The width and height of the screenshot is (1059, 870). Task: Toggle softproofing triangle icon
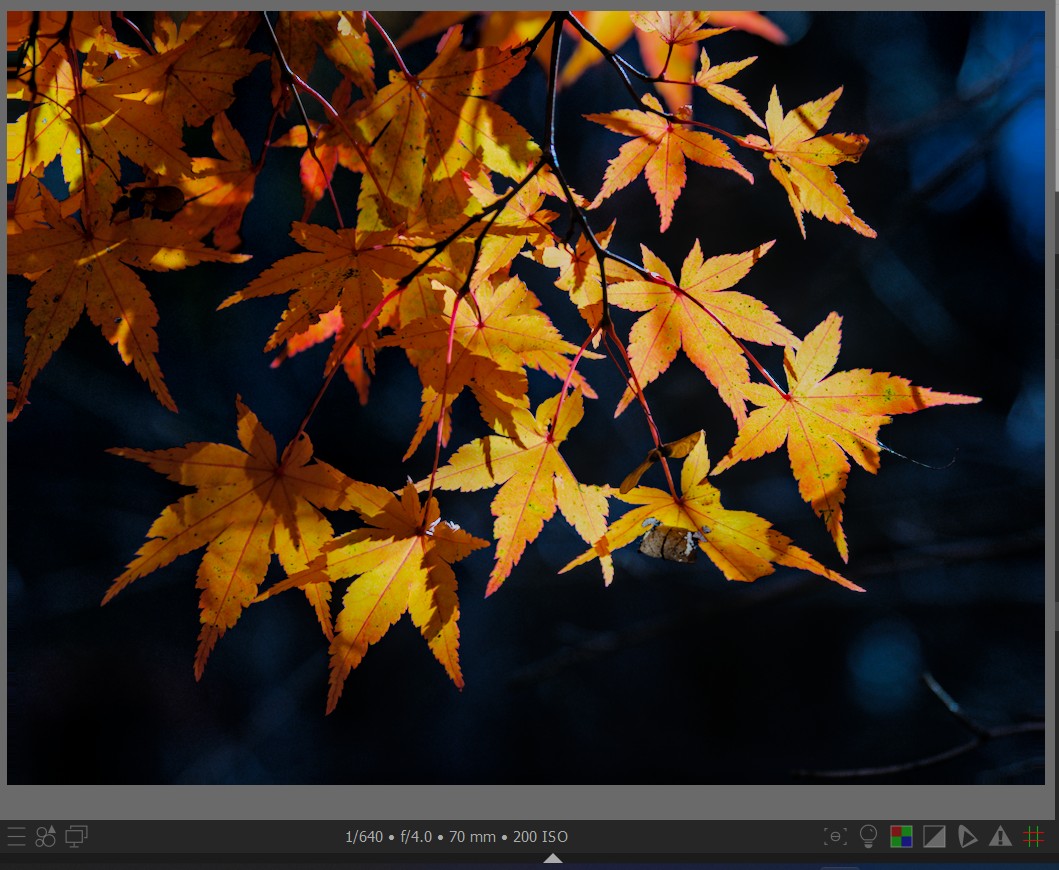(x=967, y=836)
